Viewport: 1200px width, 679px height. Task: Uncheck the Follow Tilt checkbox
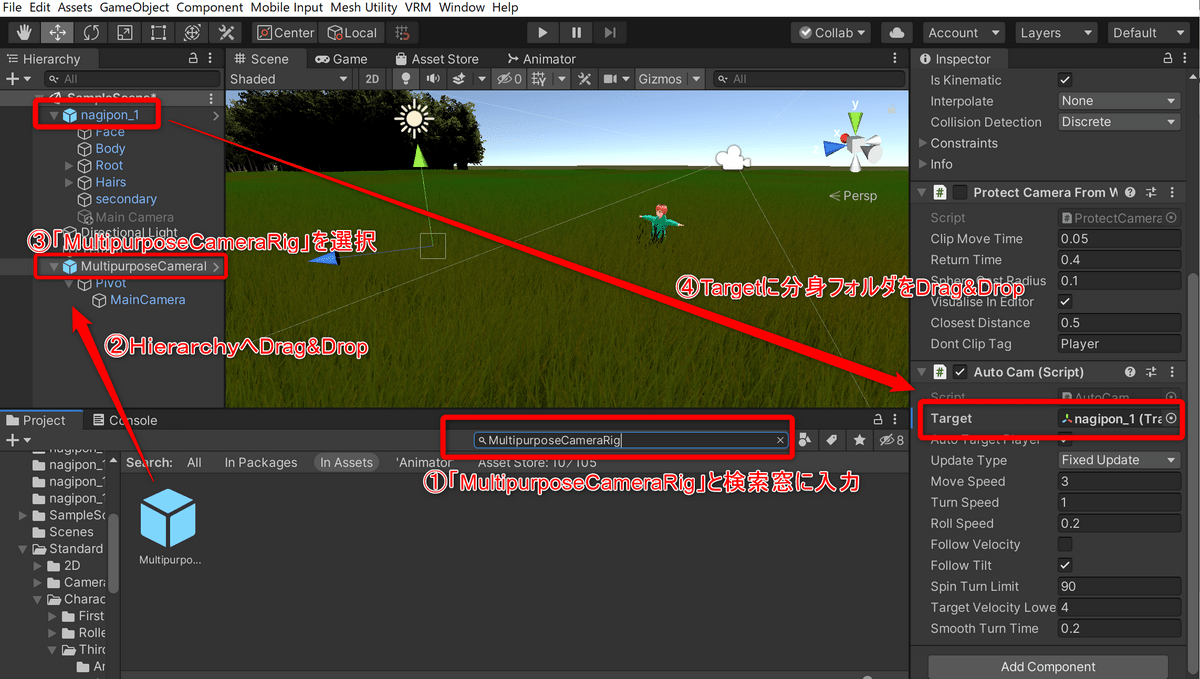point(1065,566)
